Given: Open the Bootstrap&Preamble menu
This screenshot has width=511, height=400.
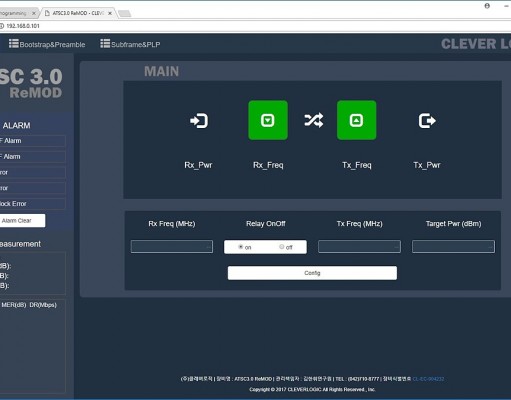Looking at the screenshot, I should [47, 44].
